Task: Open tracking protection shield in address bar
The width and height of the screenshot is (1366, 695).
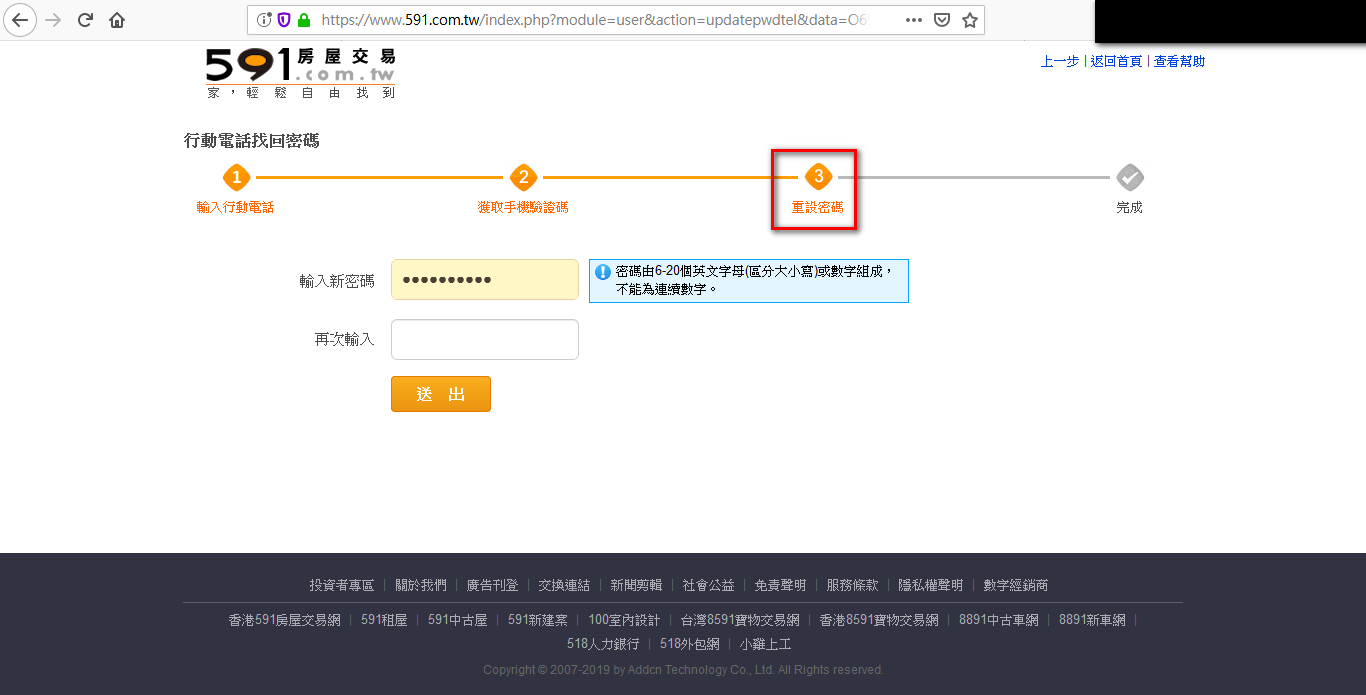Action: click(284, 20)
